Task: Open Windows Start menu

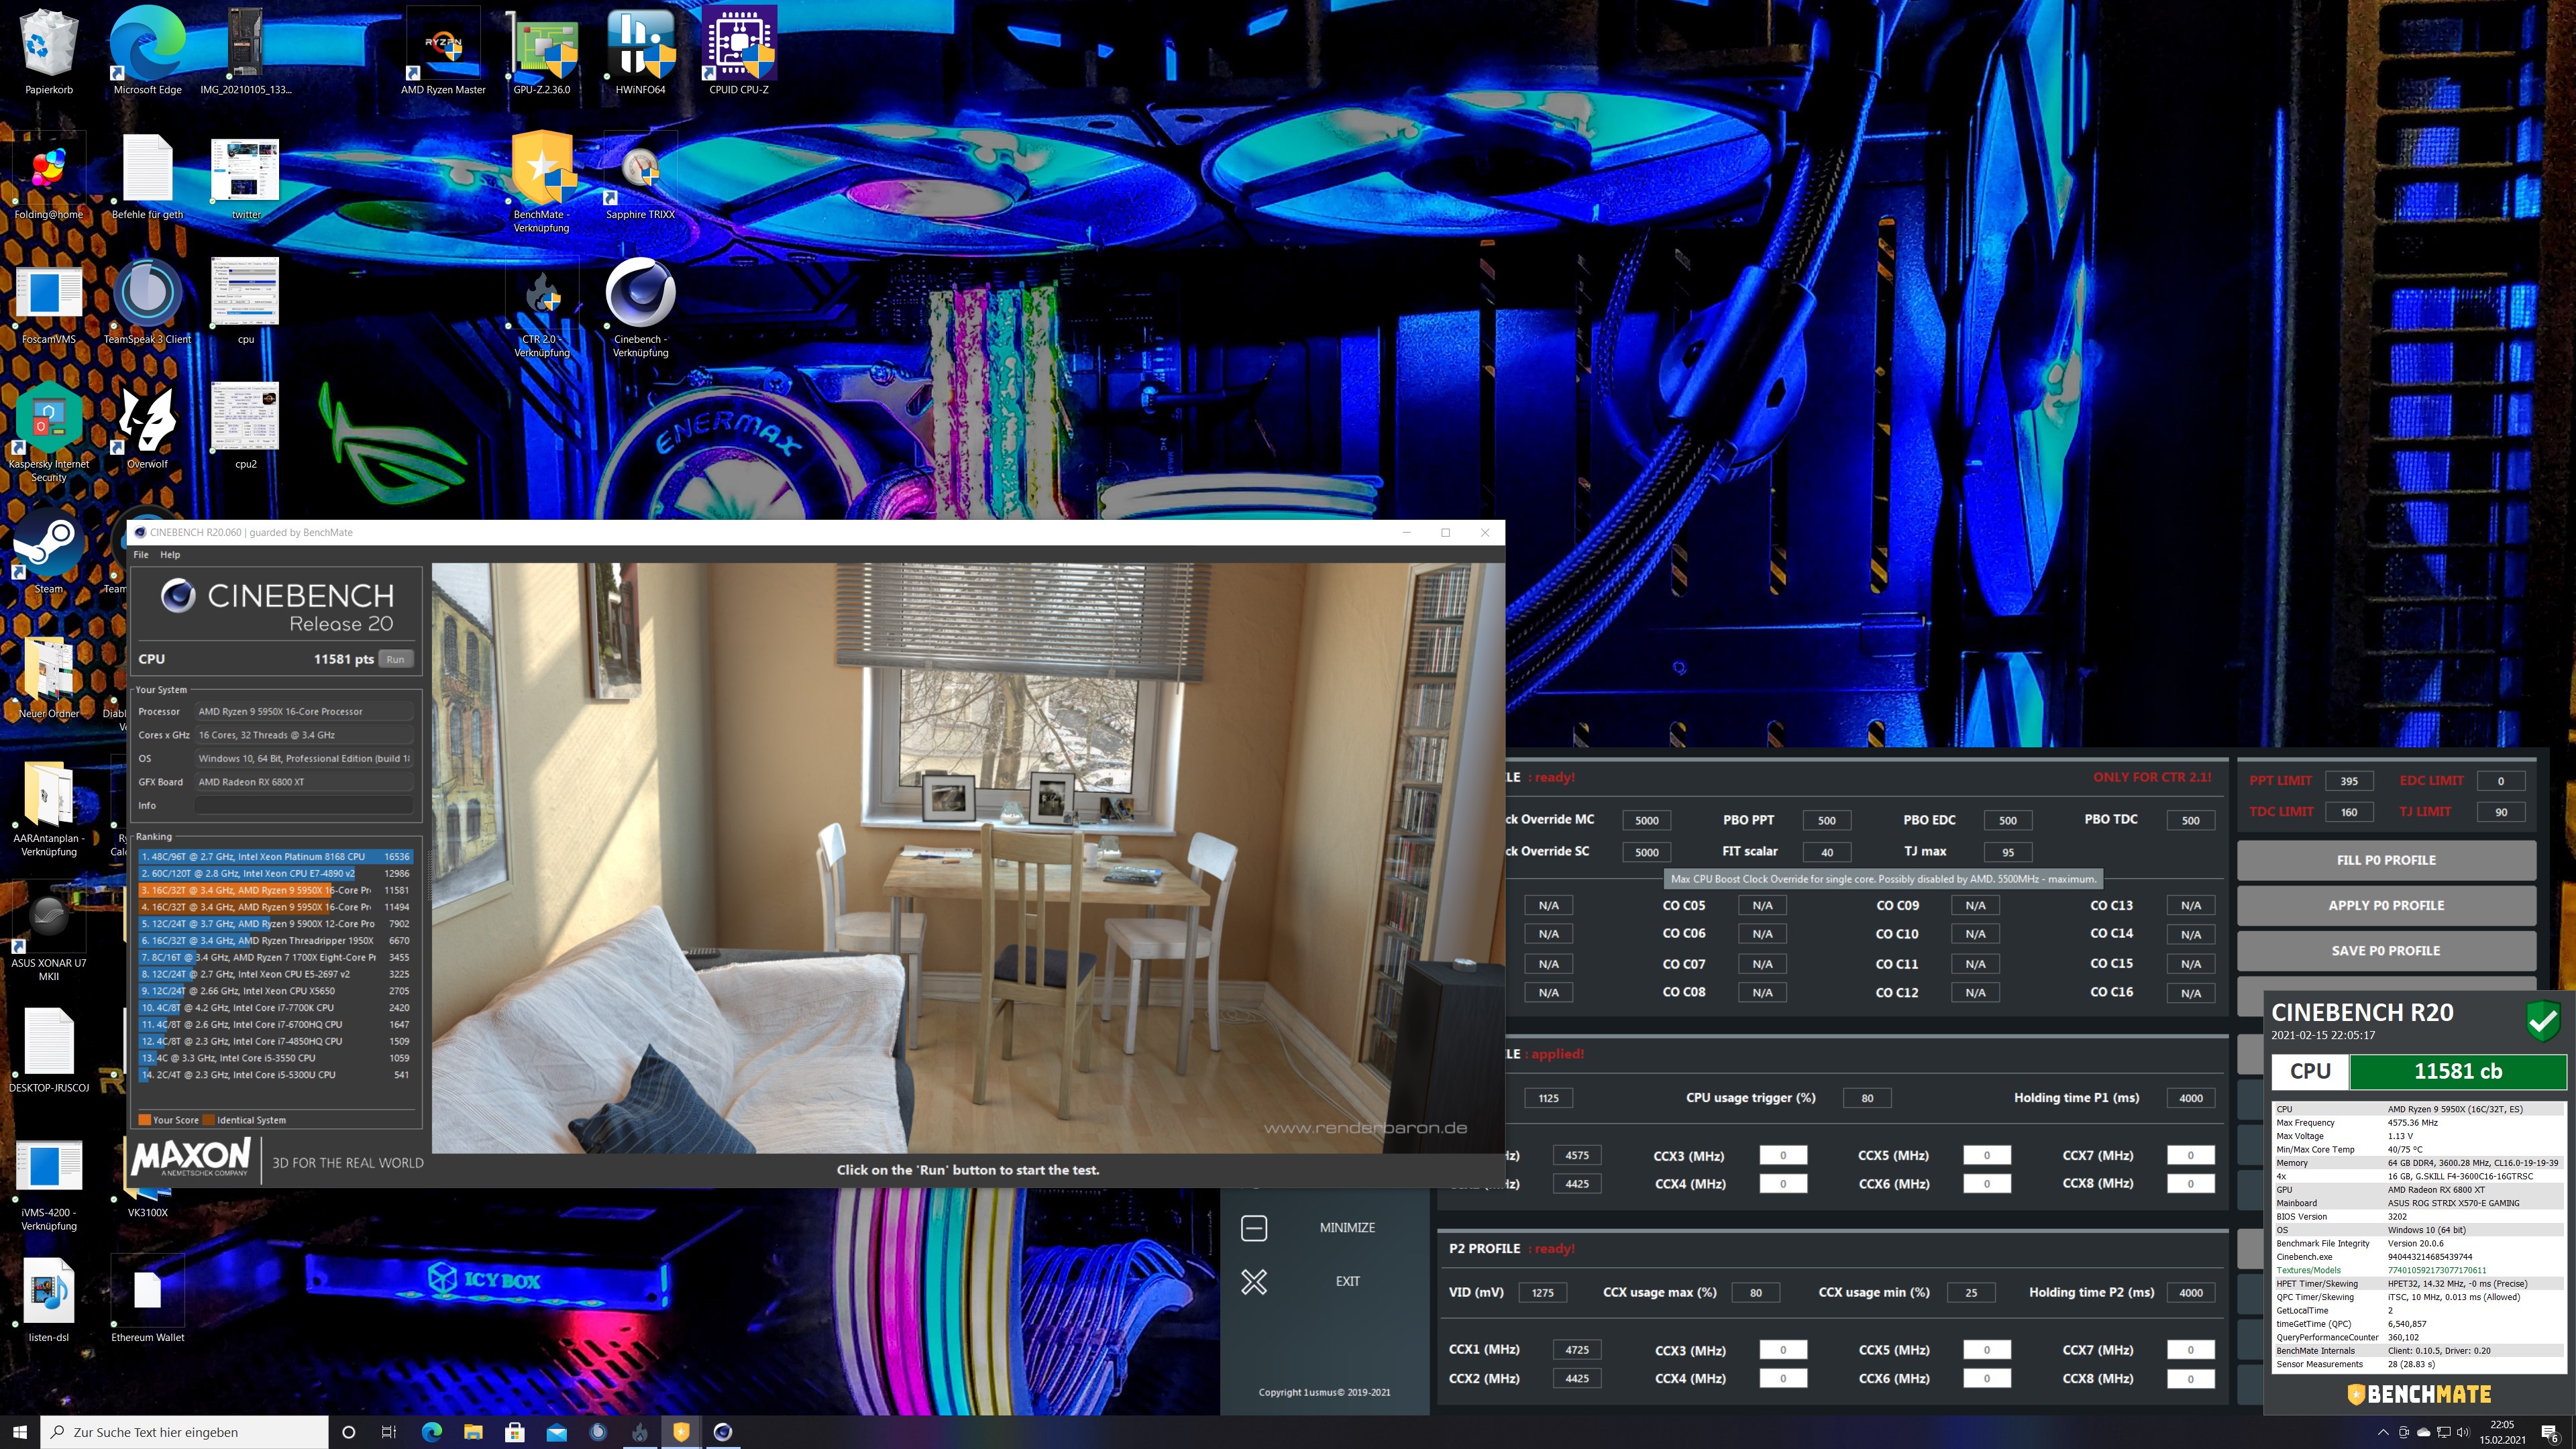Action: click(20, 1432)
